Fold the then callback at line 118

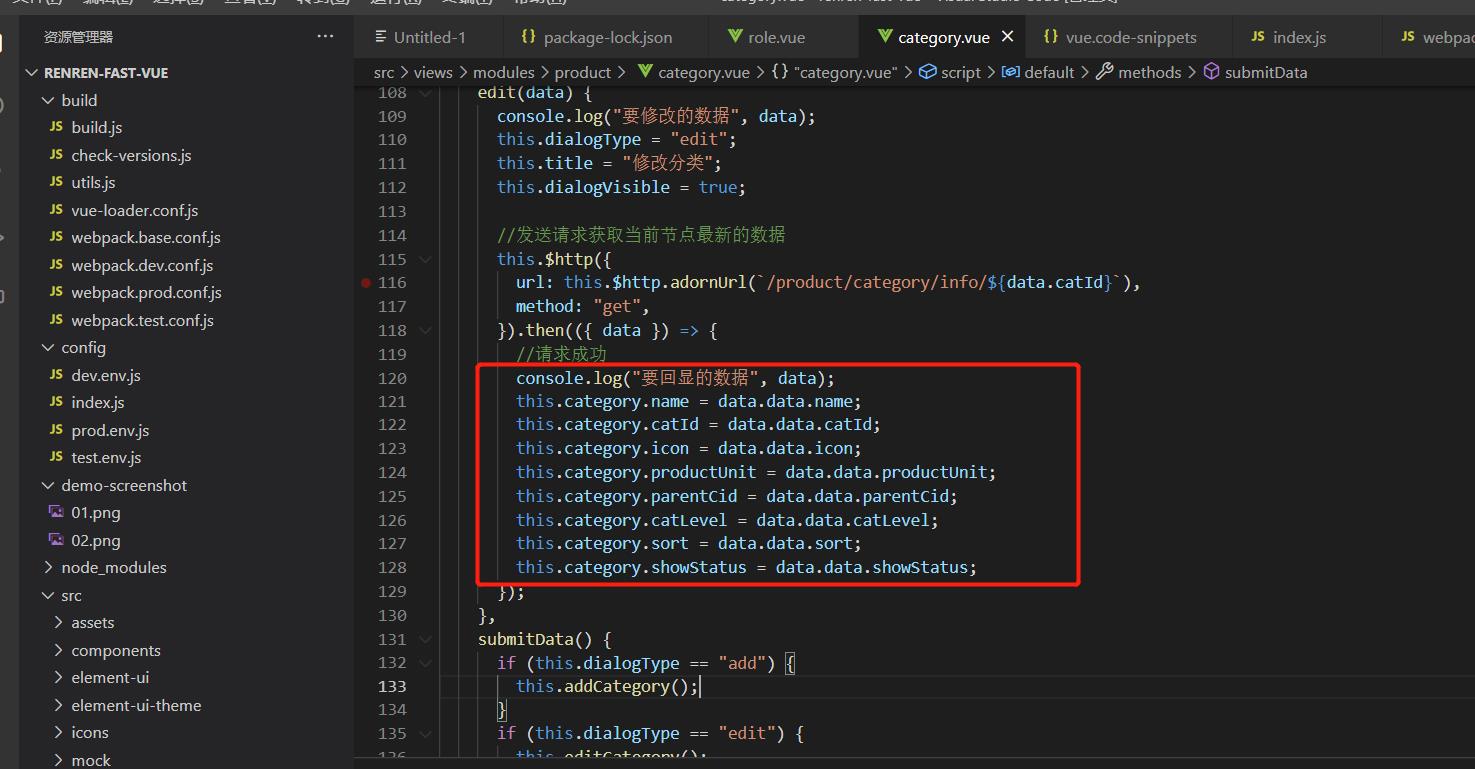[427, 330]
